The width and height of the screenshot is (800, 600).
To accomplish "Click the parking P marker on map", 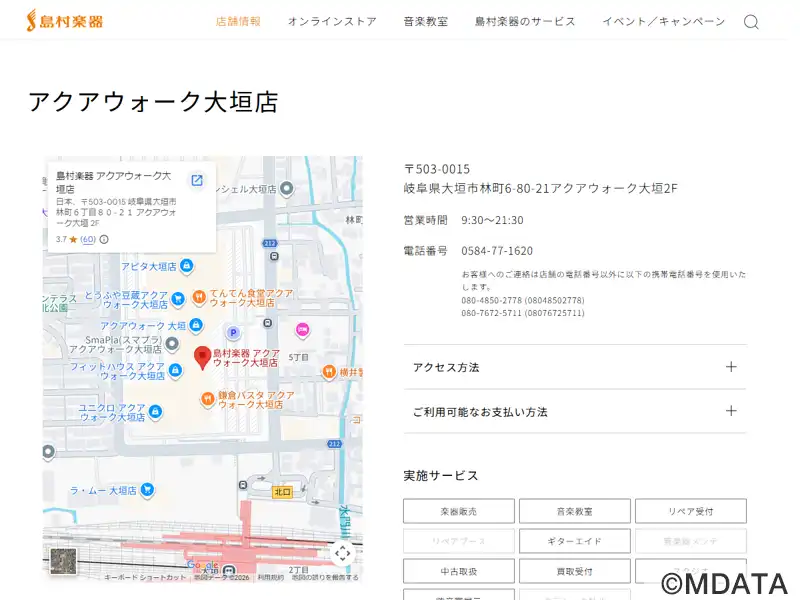I will [x=233, y=332].
